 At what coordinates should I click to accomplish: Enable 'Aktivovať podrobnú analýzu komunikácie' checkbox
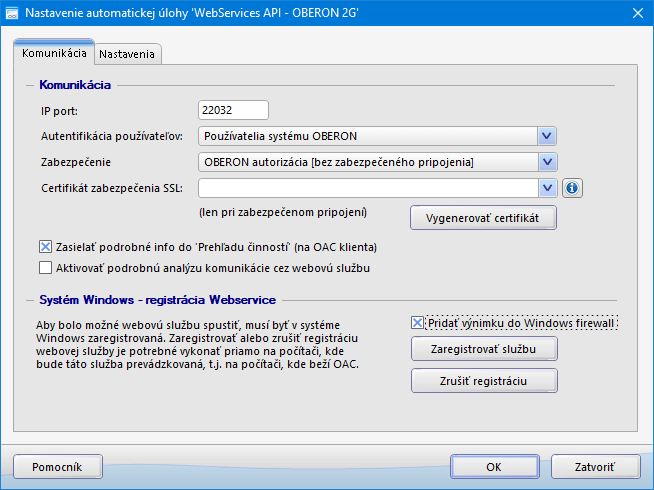pos(45,267)
